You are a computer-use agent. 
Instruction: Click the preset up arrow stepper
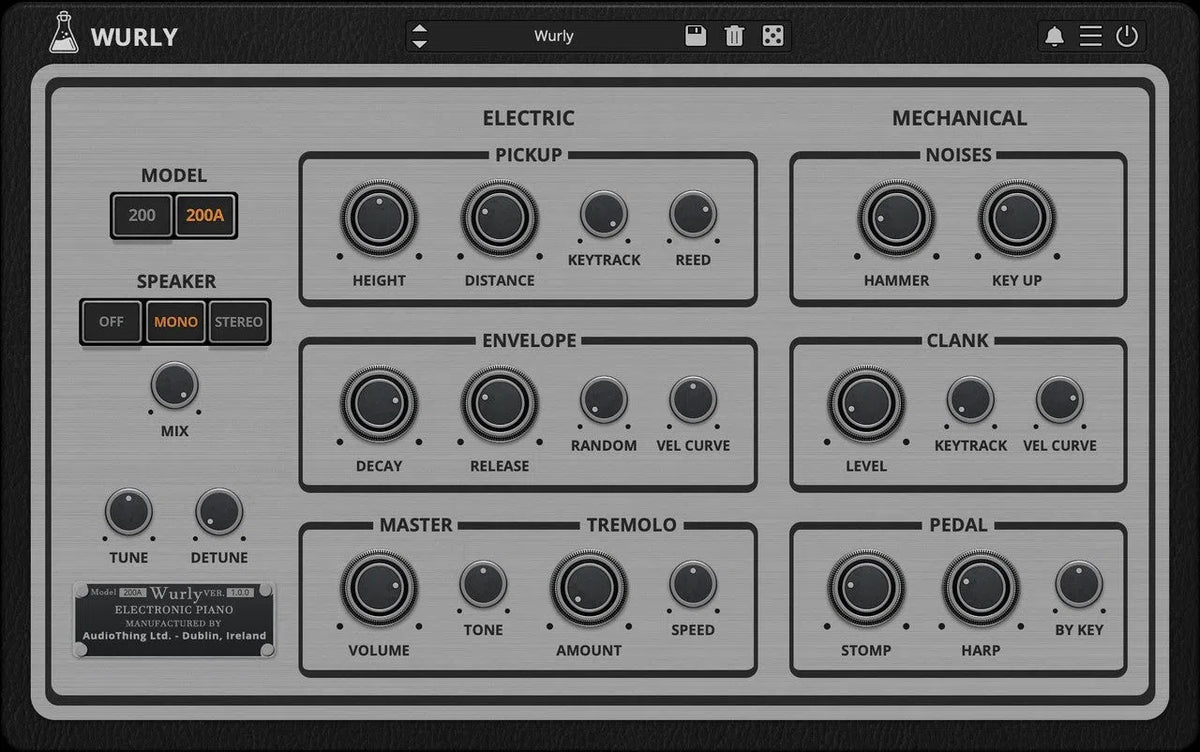420,29
